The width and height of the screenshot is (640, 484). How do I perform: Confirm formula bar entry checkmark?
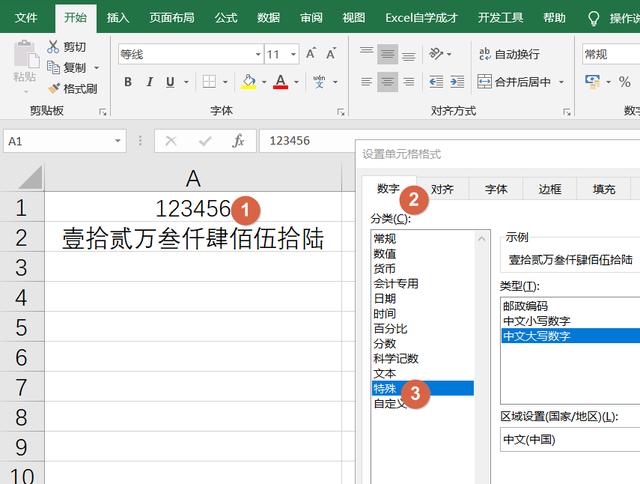[204, 141]
